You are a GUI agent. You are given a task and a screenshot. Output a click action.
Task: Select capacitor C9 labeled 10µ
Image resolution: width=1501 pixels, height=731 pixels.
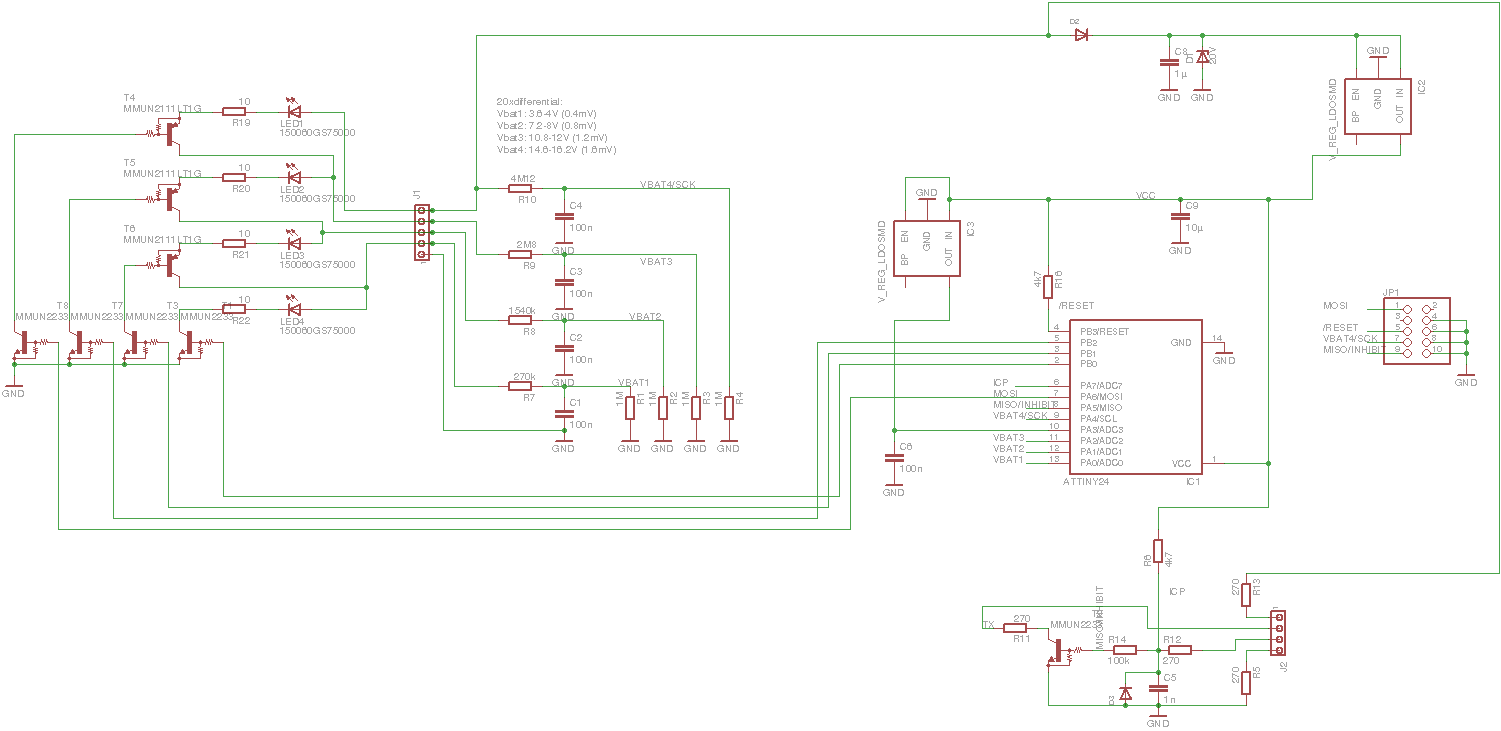1180,217
